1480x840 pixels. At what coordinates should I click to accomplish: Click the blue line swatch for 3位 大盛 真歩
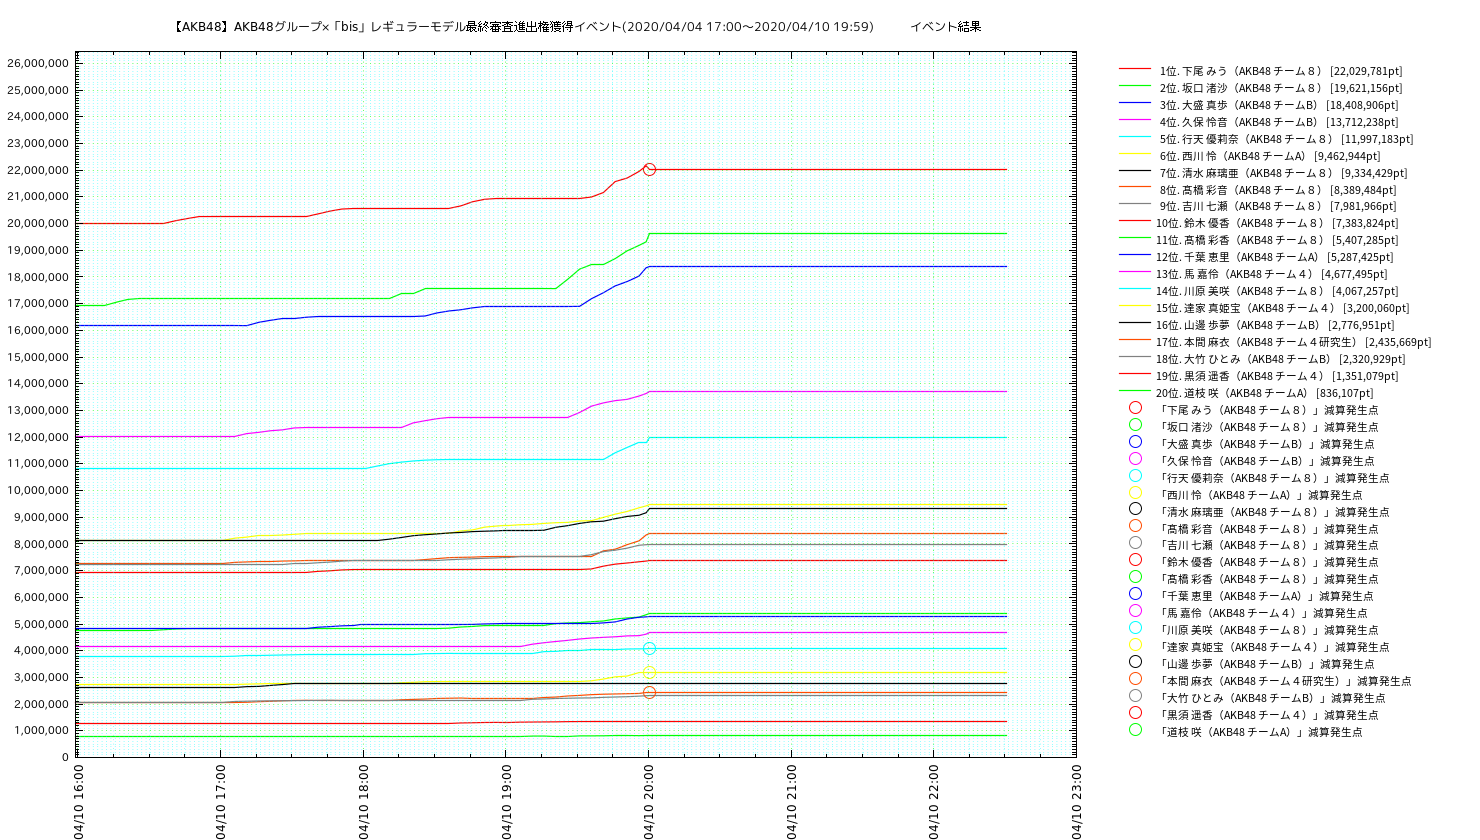coord(1135,104)
